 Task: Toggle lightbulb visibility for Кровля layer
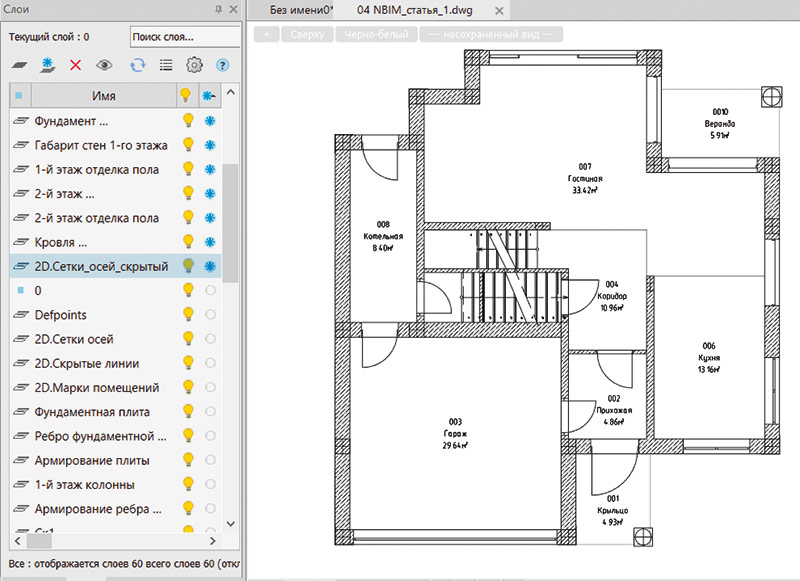click(x=186, y=242)
